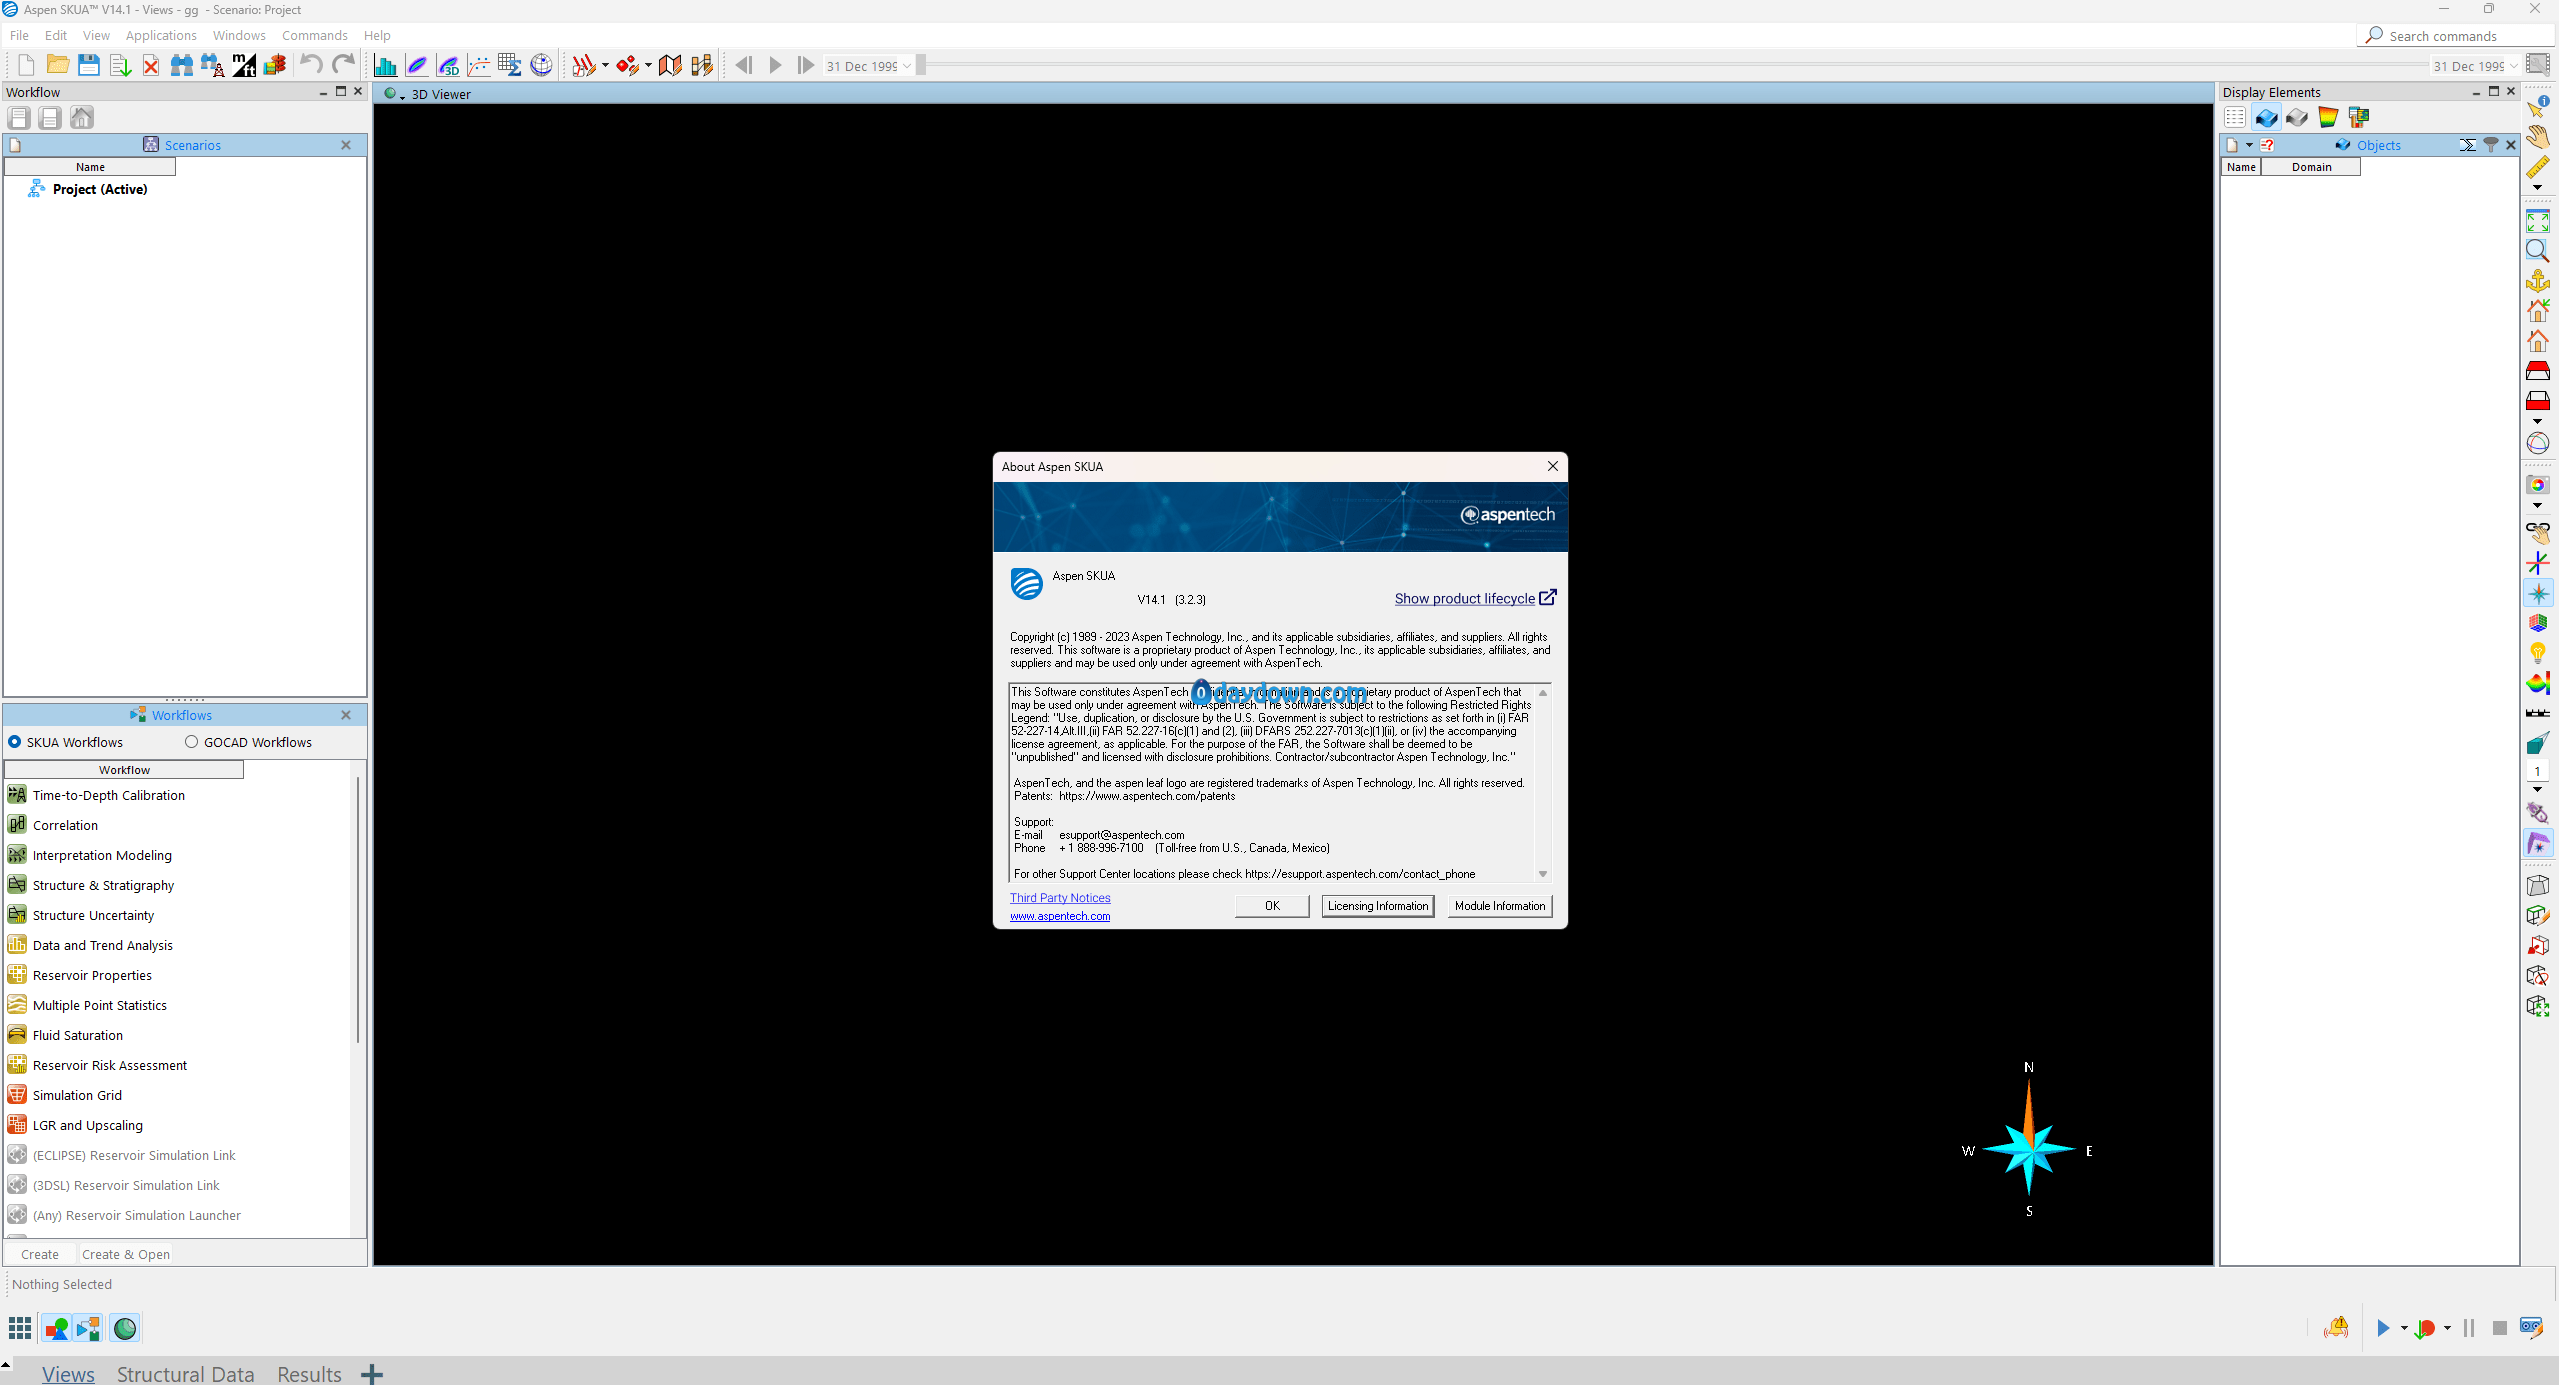Toggle the compass display icon
The width and height of the screenshot is (2559, 1385).
click(x=2538, y=594)
